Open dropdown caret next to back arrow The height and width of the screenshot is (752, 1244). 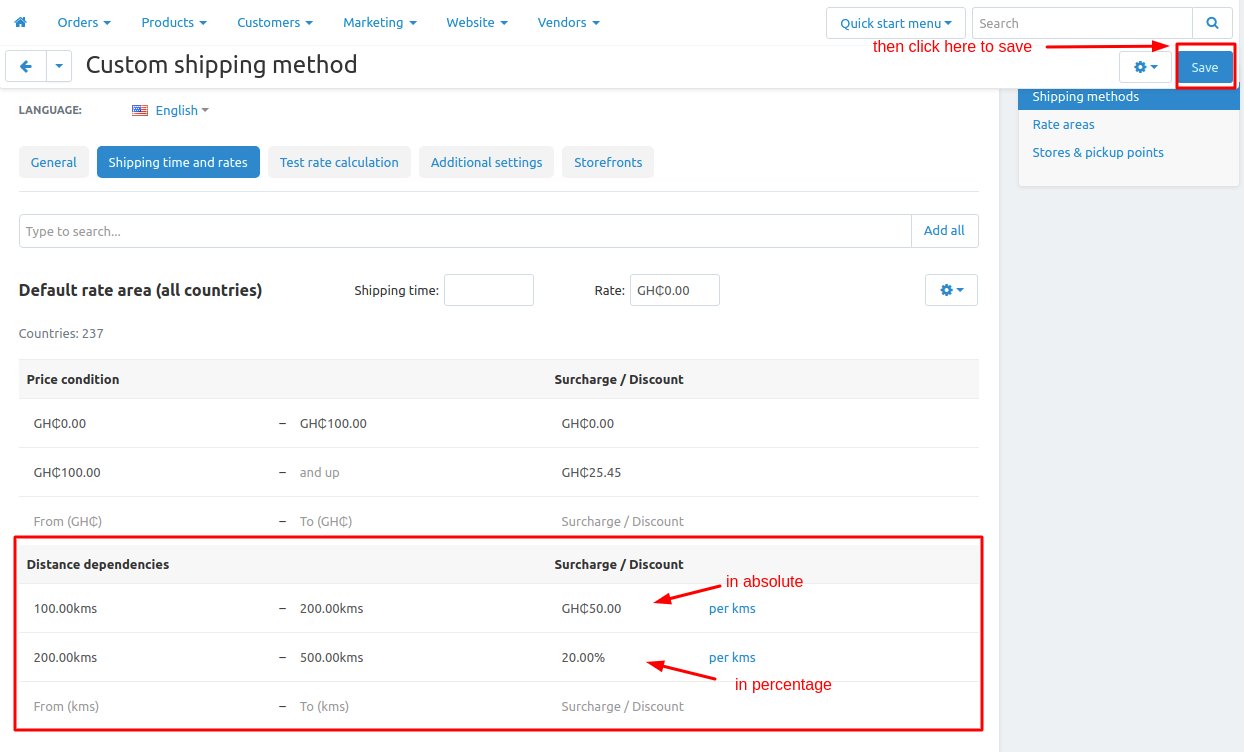(59, 66)
